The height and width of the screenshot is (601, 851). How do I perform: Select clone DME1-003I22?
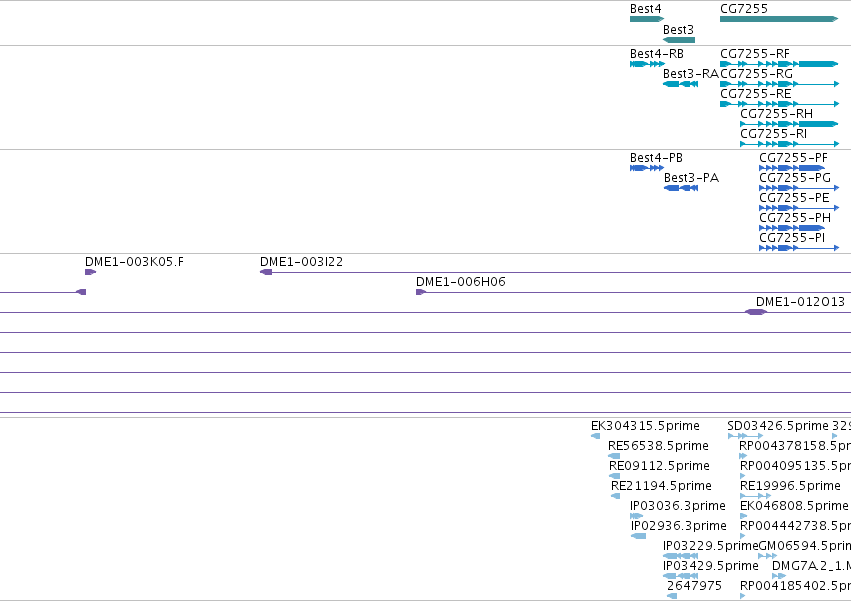(301, 262)
